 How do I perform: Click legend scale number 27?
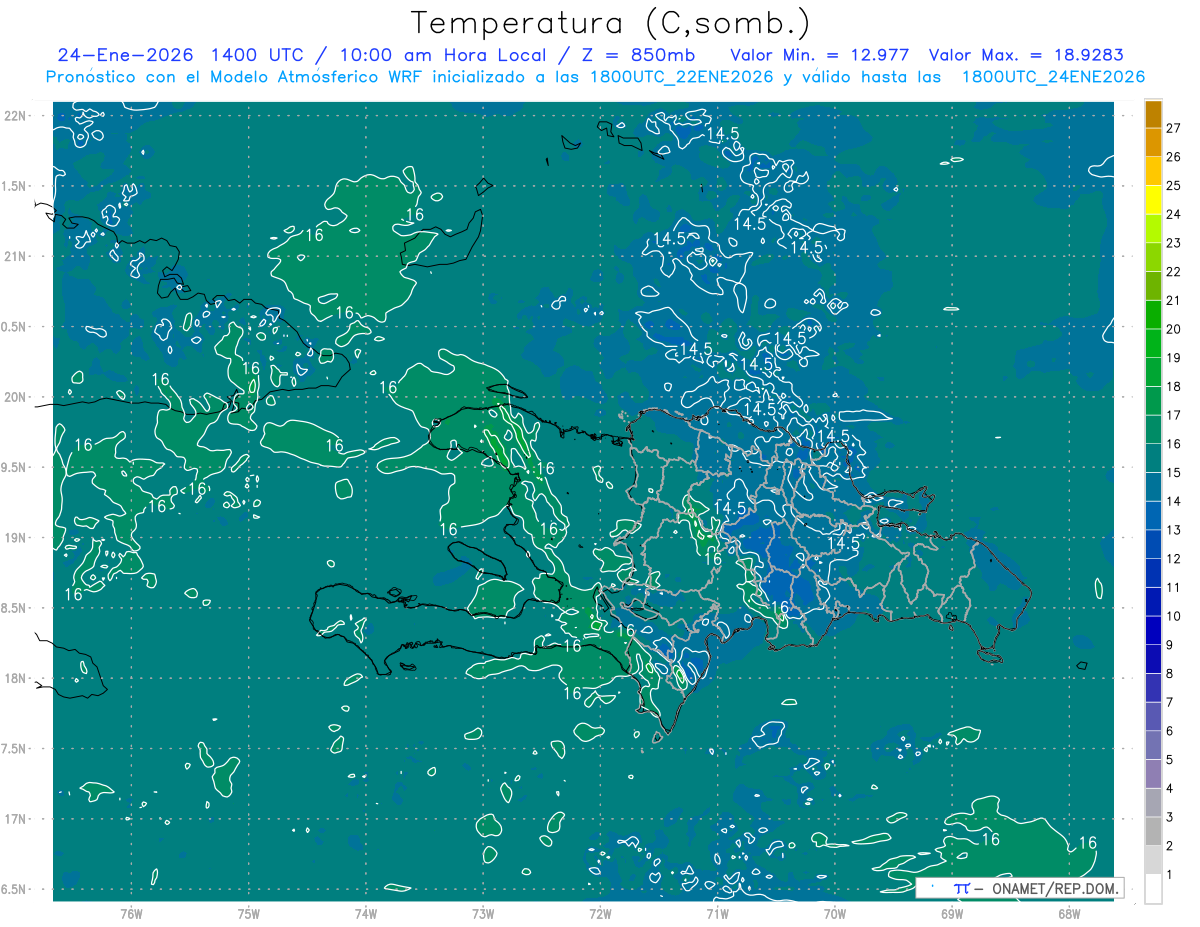[1174, 128]
